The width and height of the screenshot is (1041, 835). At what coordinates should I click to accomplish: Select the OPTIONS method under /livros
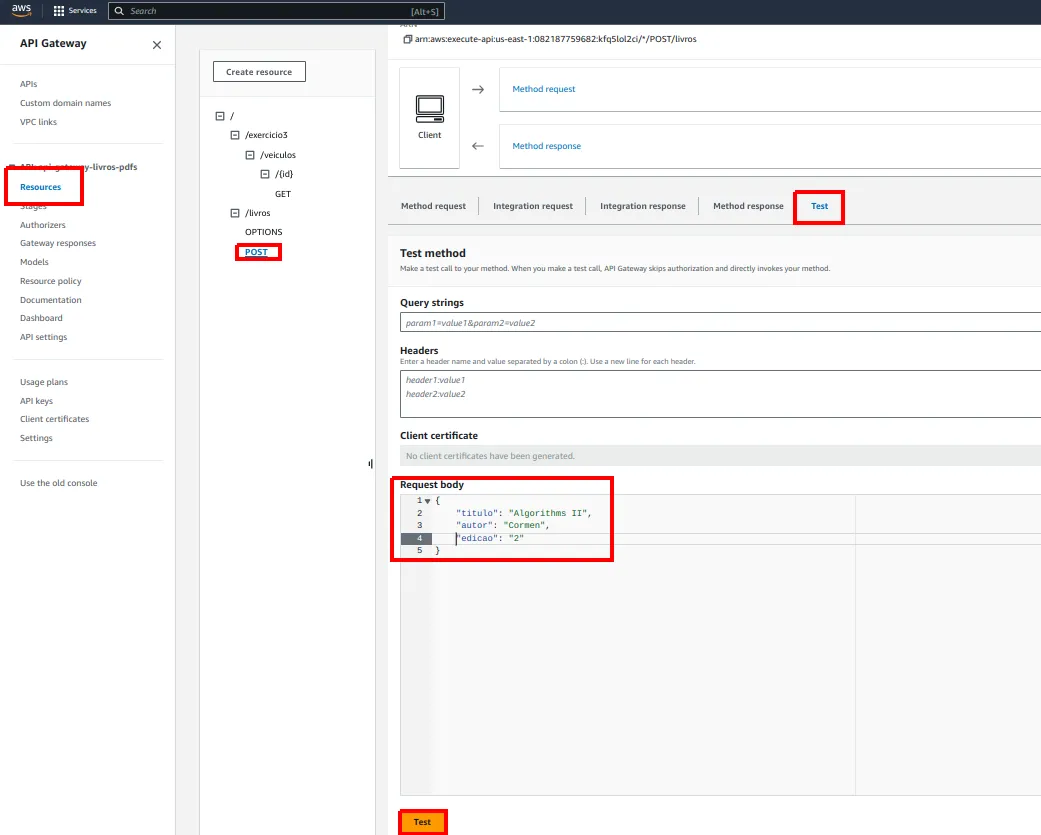click(x=264, y=232)
